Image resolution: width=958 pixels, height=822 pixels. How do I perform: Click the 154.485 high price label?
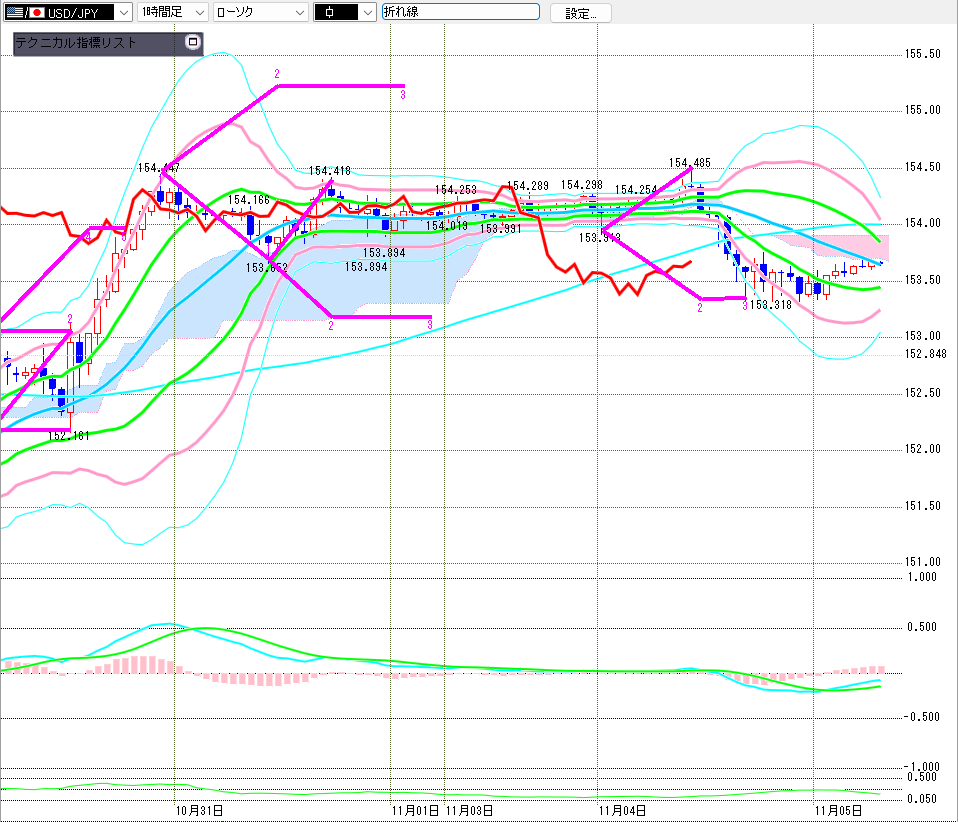click(x=690, y=163)
